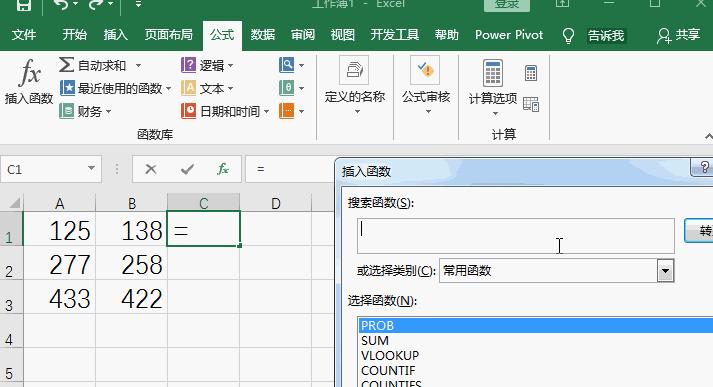Open Recently Used functions star icon

tap(67, 88)
